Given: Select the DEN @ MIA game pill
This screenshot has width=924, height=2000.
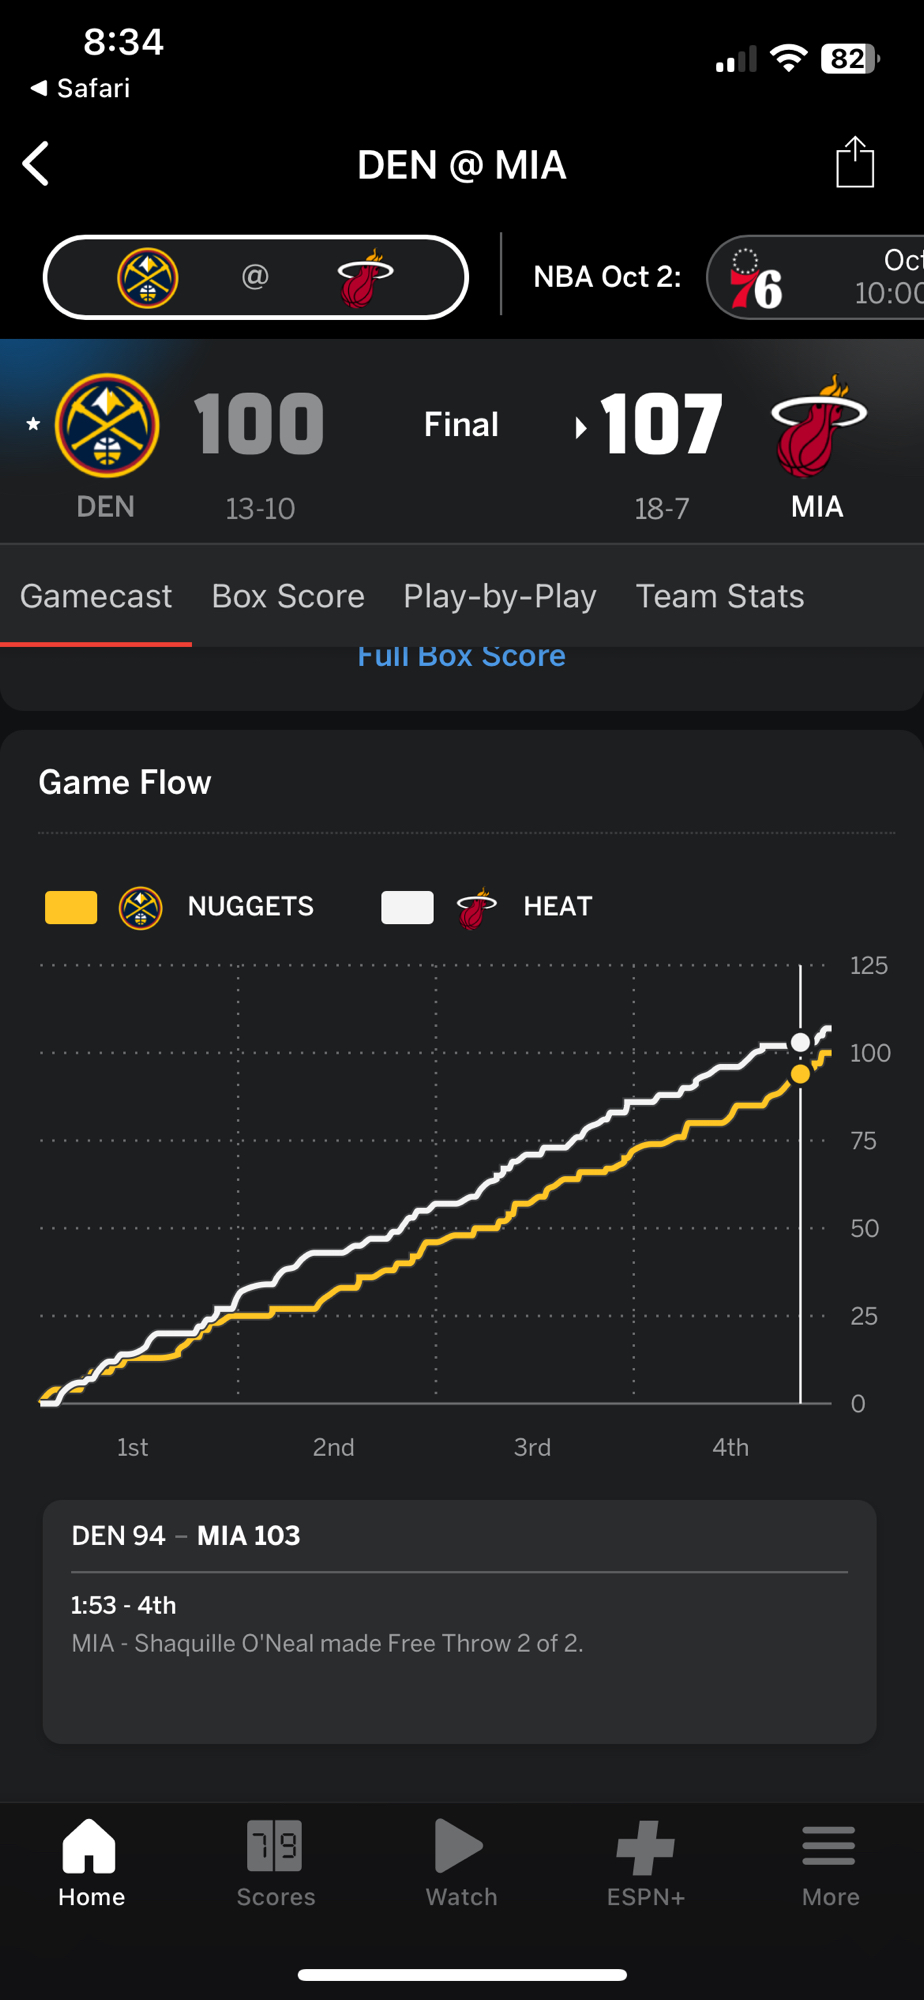Looking at the screenshot, I should pos(256,277).
